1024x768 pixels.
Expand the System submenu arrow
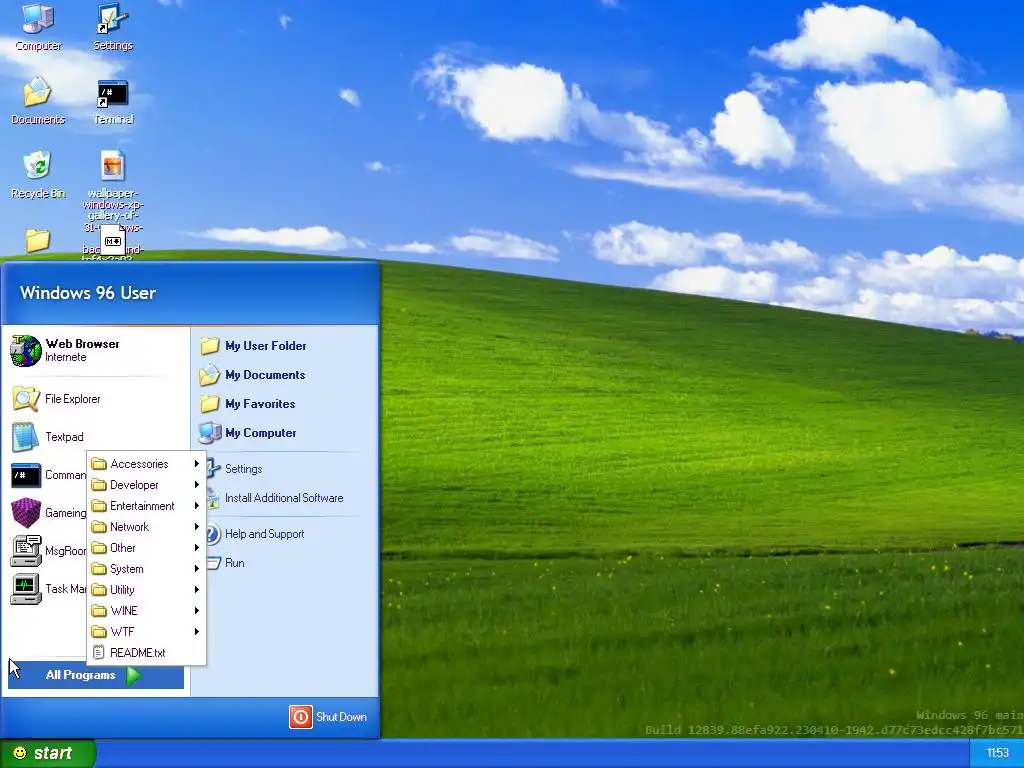tap(196, 569)
